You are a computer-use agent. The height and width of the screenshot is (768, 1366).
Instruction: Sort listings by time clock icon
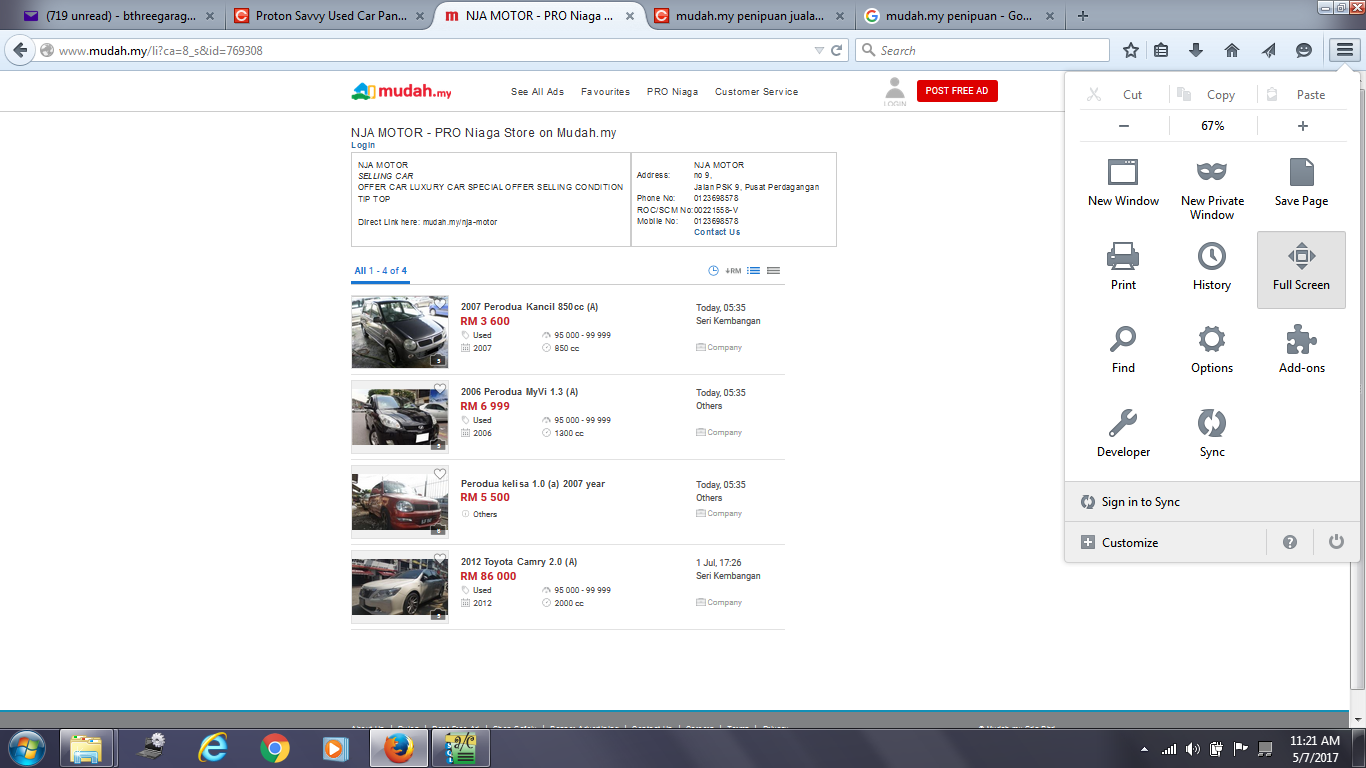click(713, 271)
